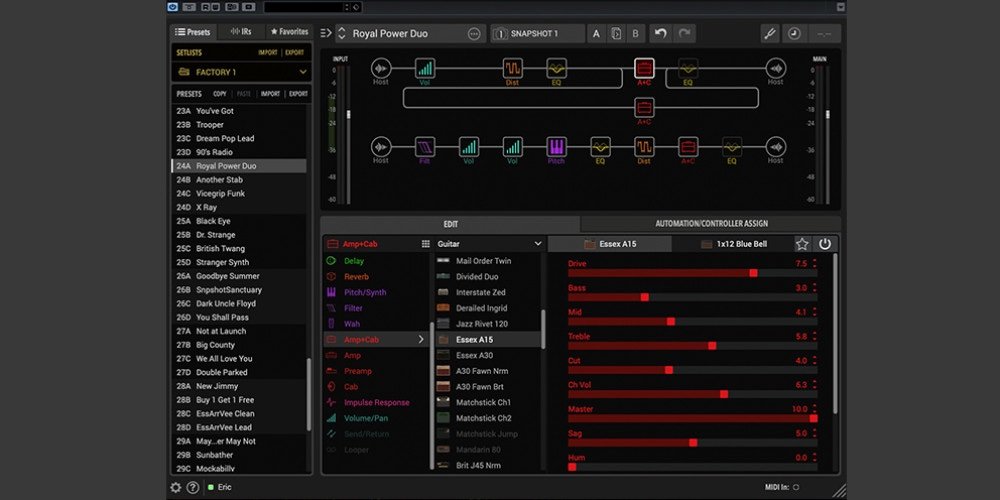Open the wrench preferences icon
The image size is (1000, 500).
[x=769, y=34]
